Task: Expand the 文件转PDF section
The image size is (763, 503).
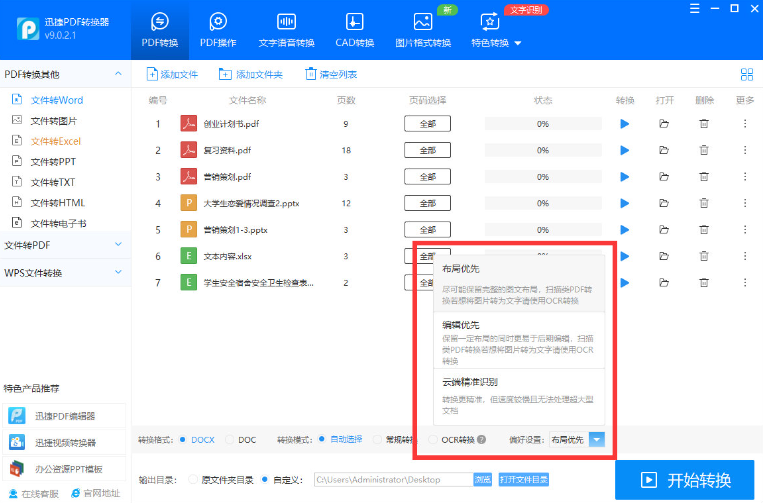Action: (x=65, y=245)
